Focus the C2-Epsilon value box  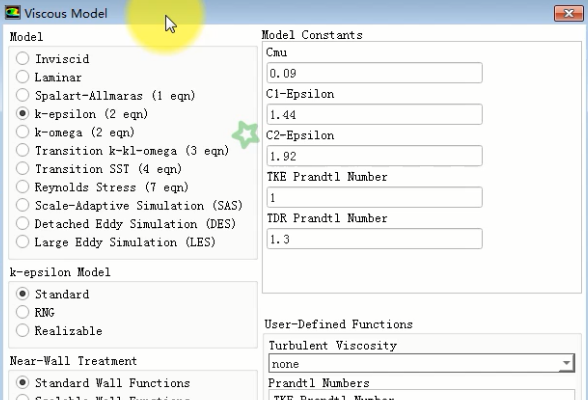(x=374, y=156)
